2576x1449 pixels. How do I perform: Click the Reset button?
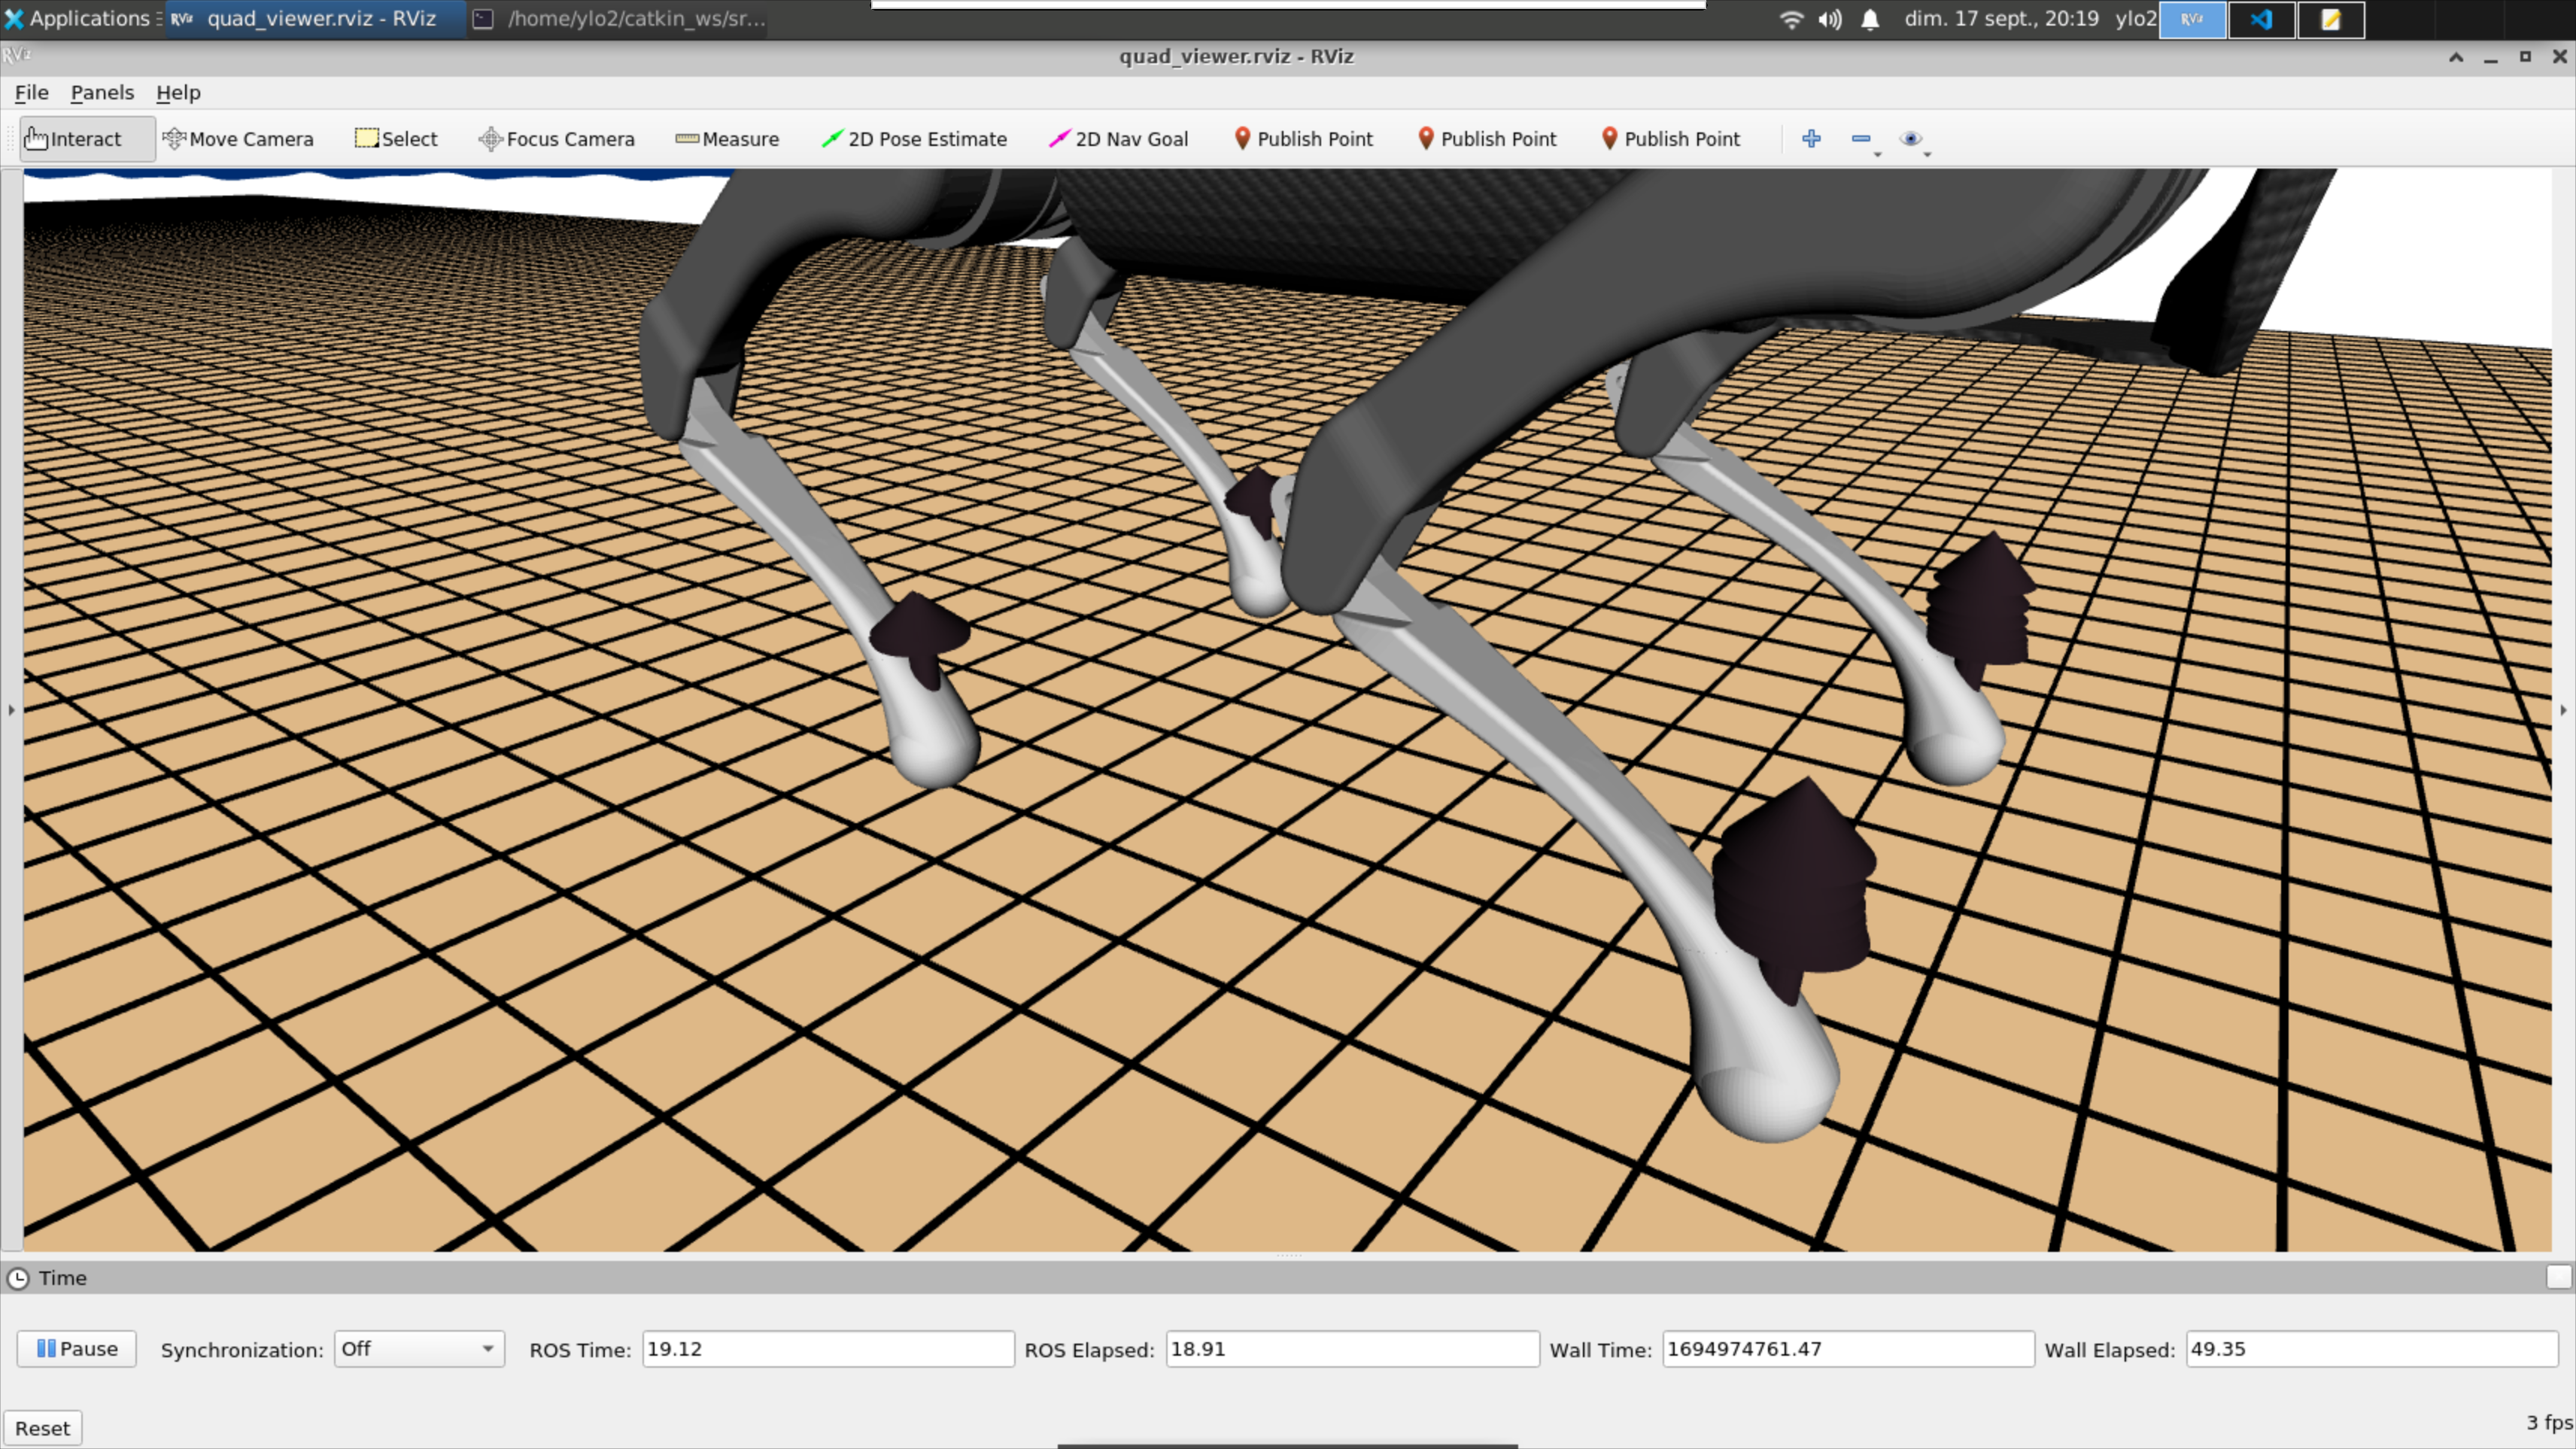(43, 1427)
